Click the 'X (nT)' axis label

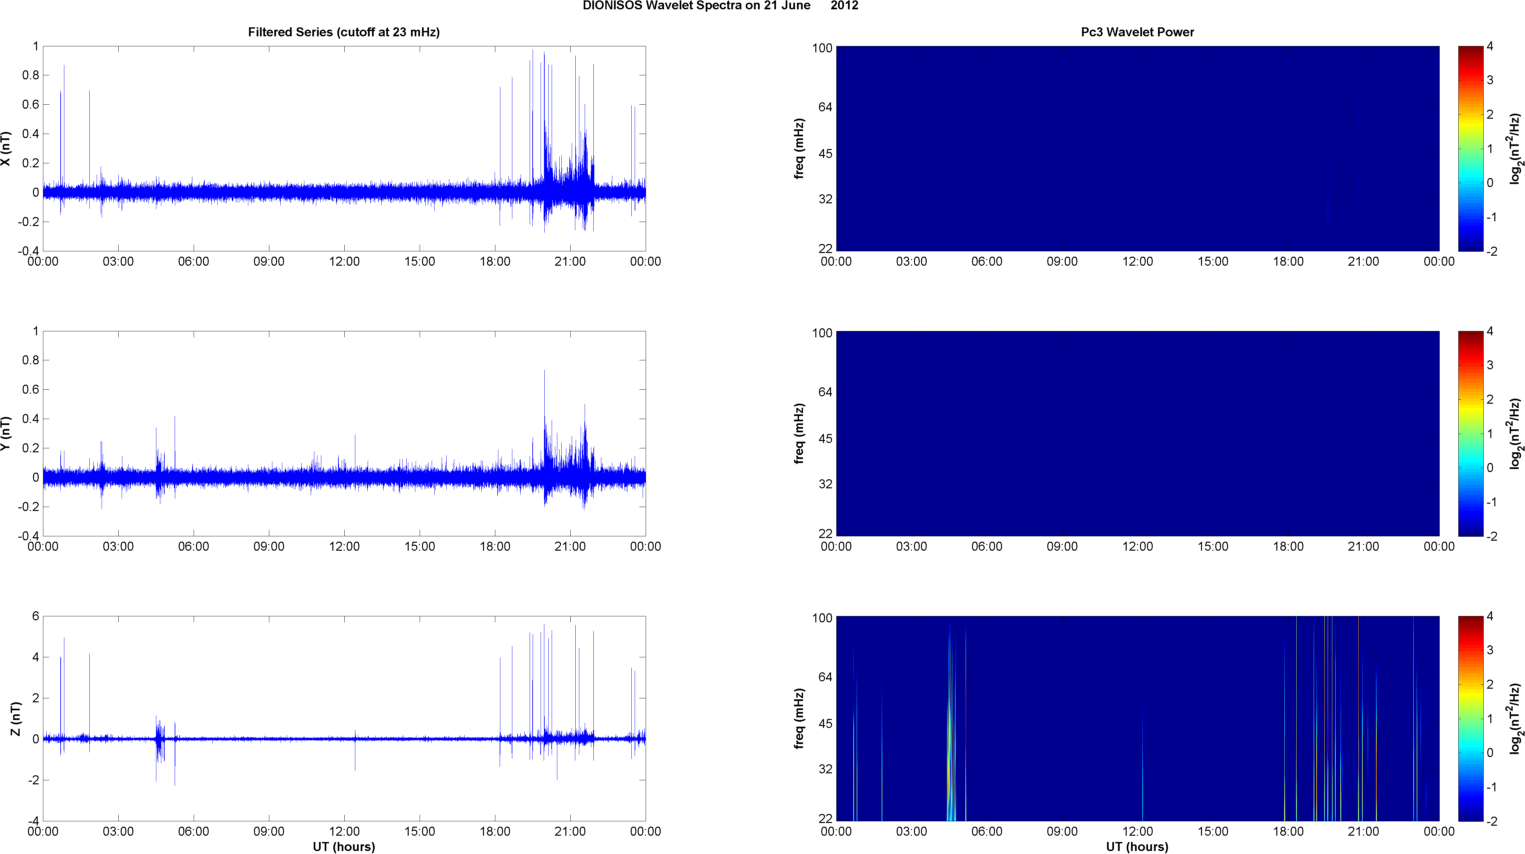tap(6, 149)
